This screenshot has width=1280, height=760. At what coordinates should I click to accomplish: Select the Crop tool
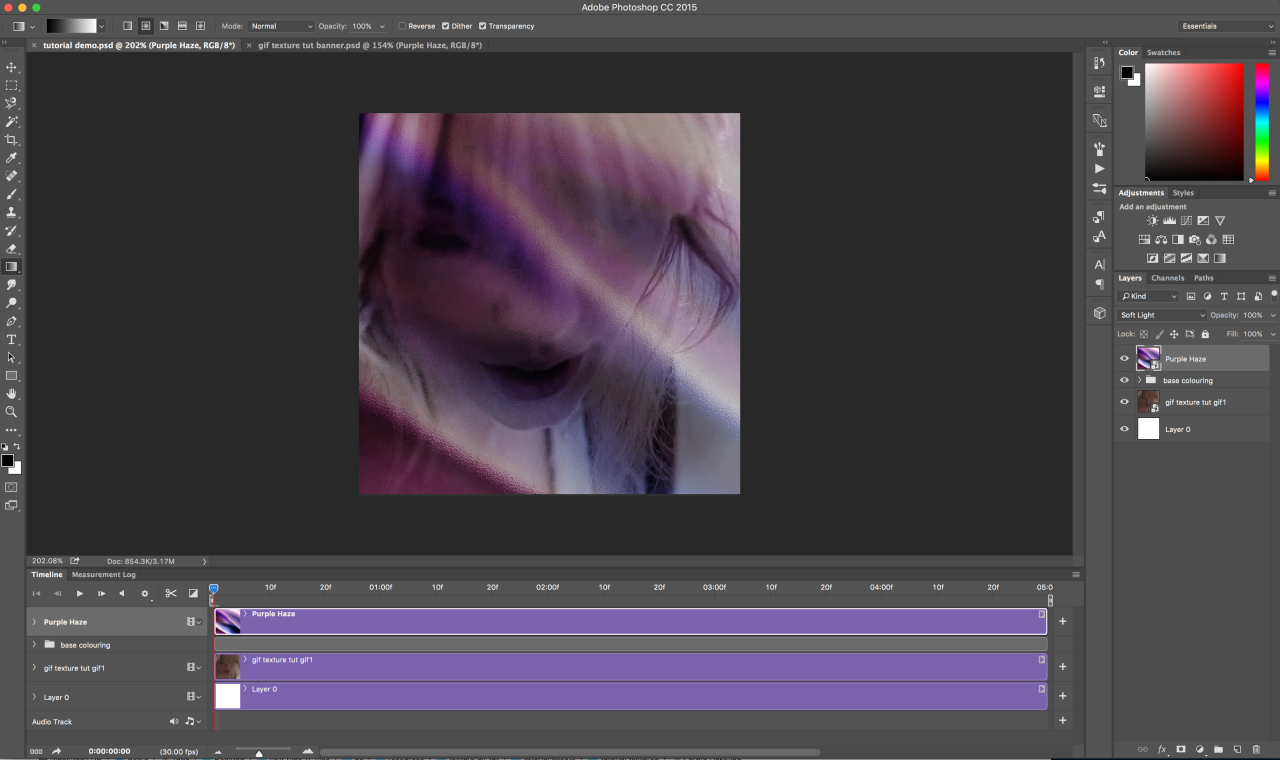tap(12, 140)
